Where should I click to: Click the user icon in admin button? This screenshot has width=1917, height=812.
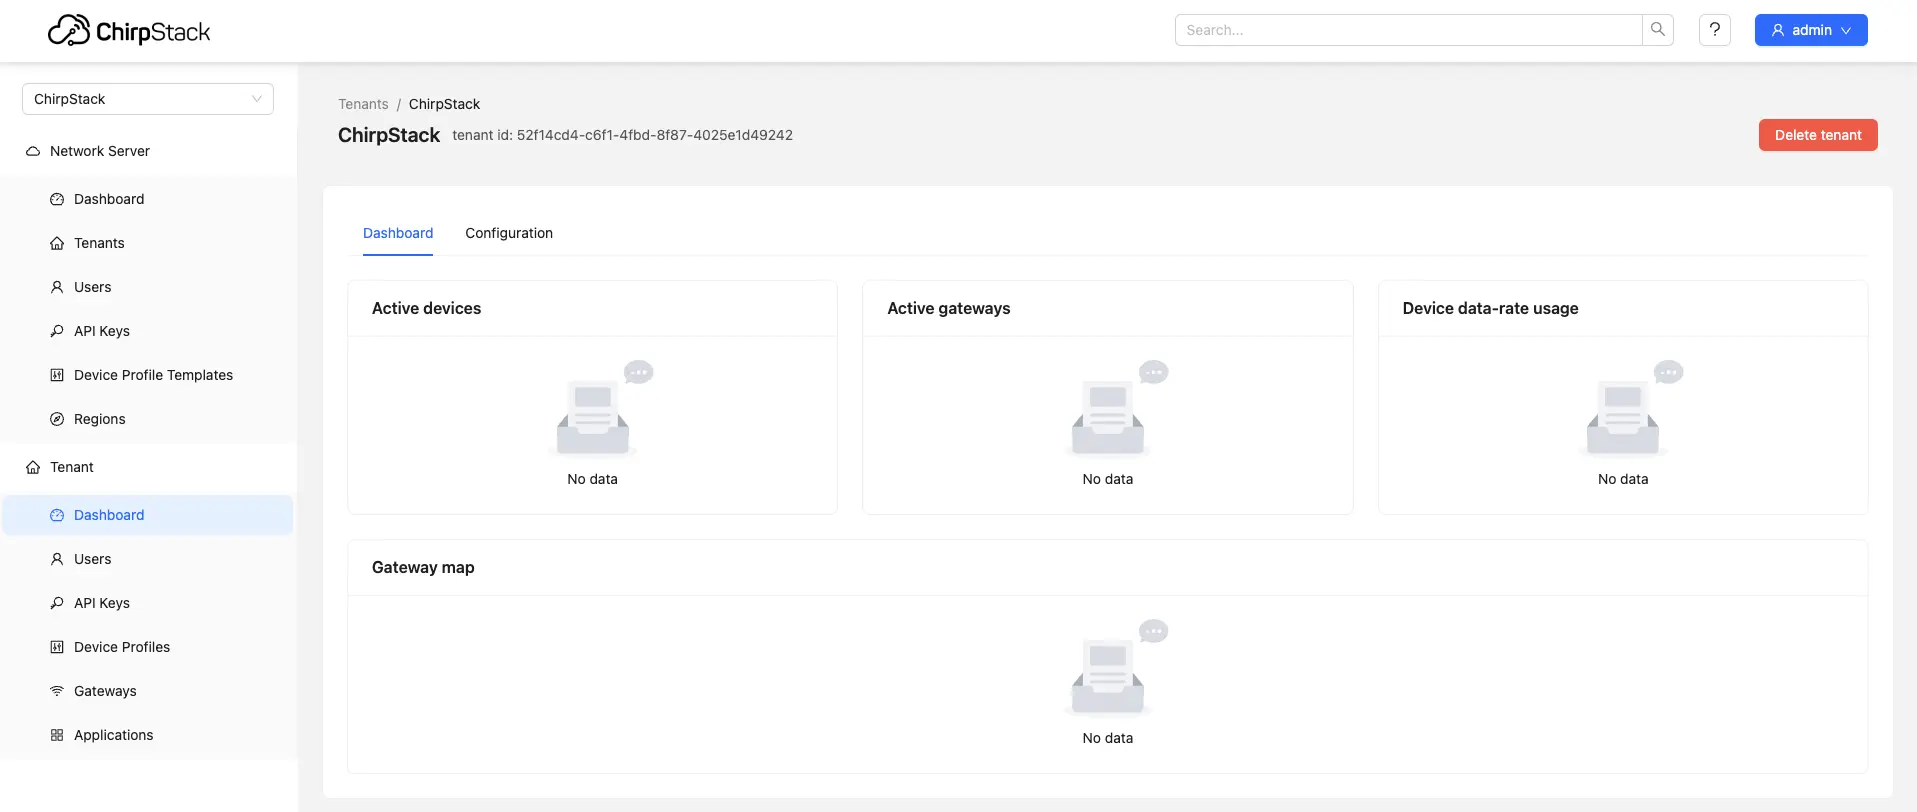click(x=1778, y=30)
